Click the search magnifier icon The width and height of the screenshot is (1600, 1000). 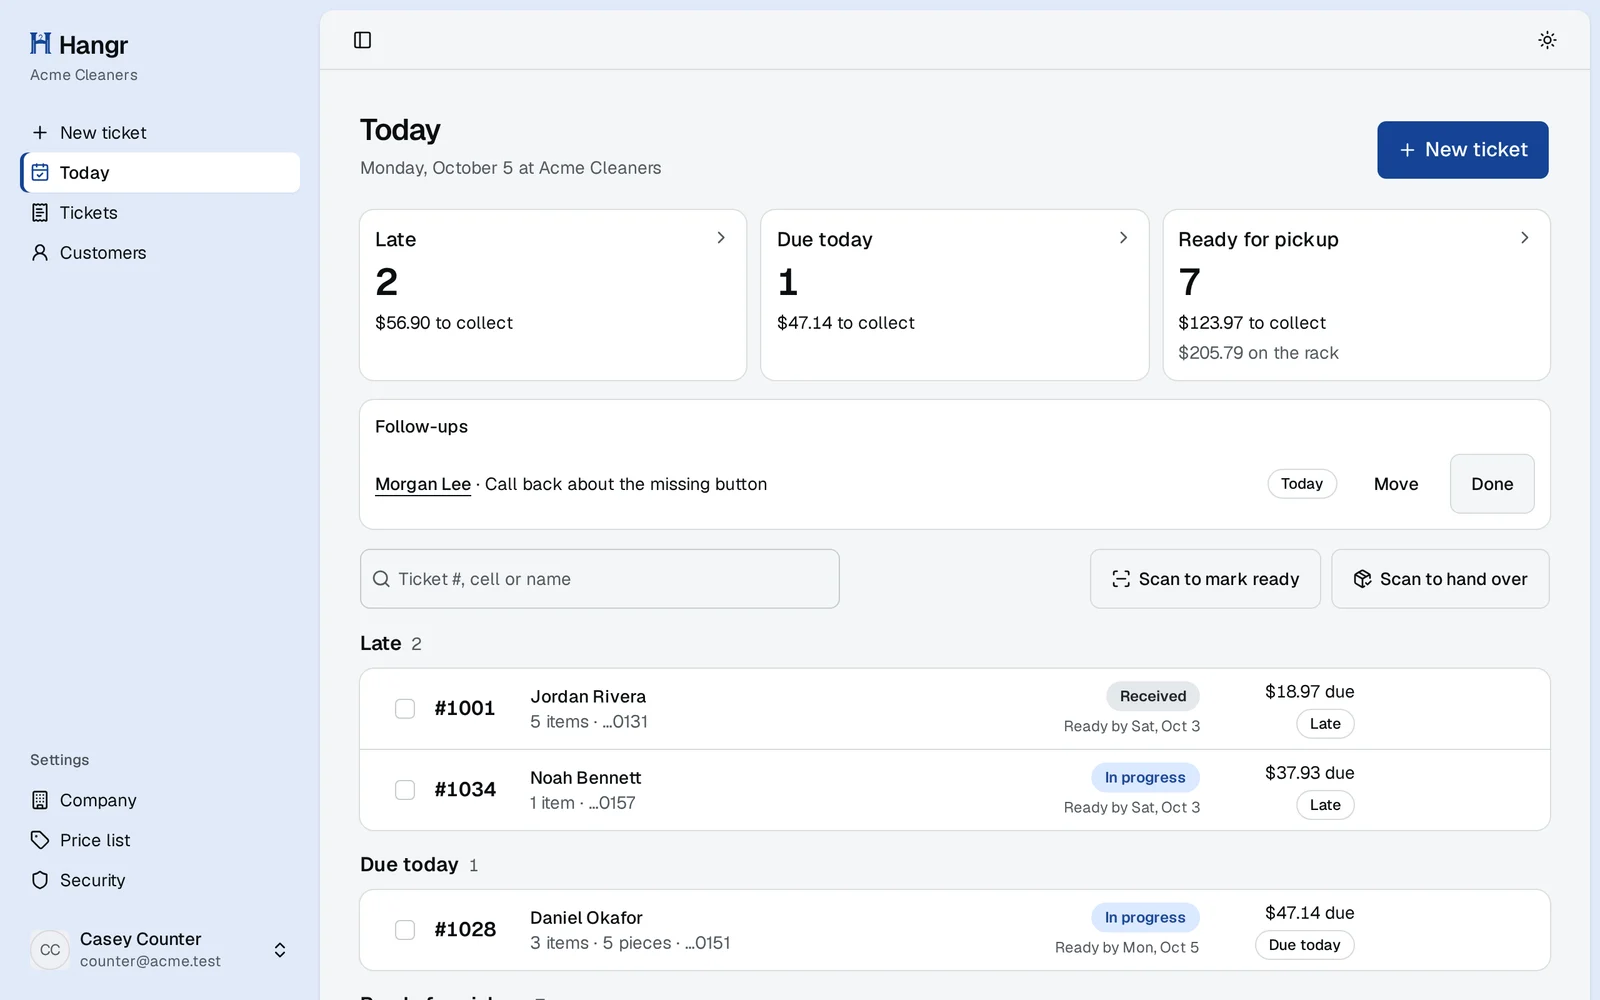pos(381,579)
